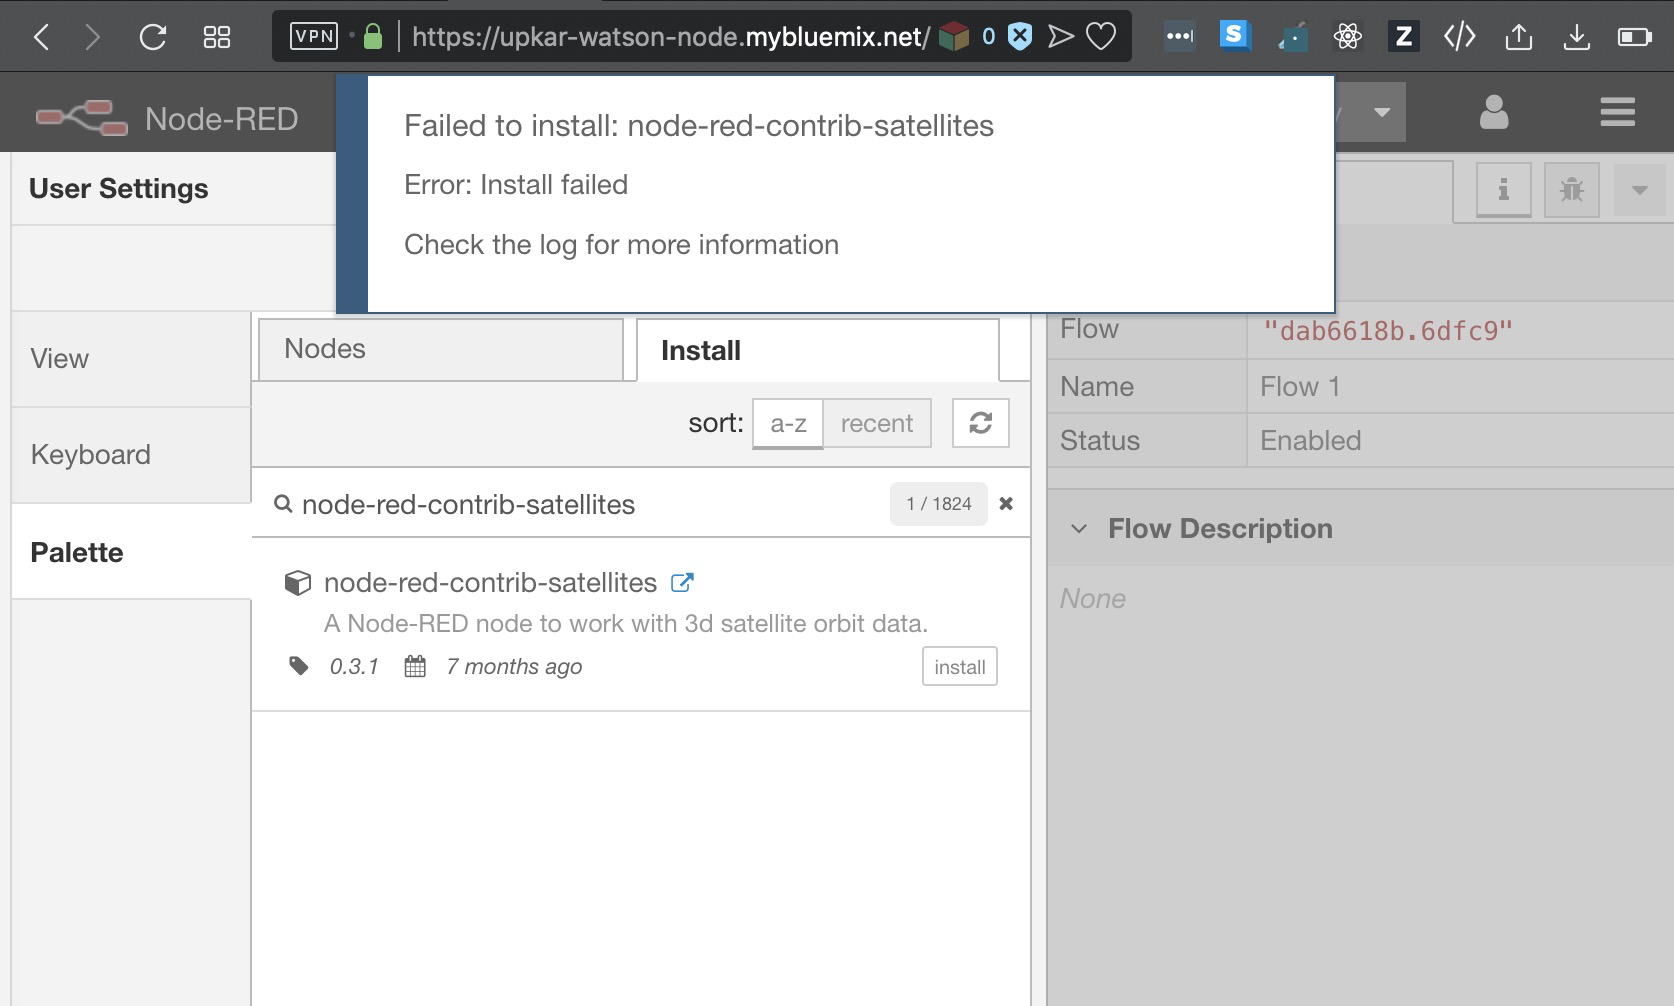Open the ad blocker shield icon
Screen dimensions: 1674x1006
click(1019, 37)
